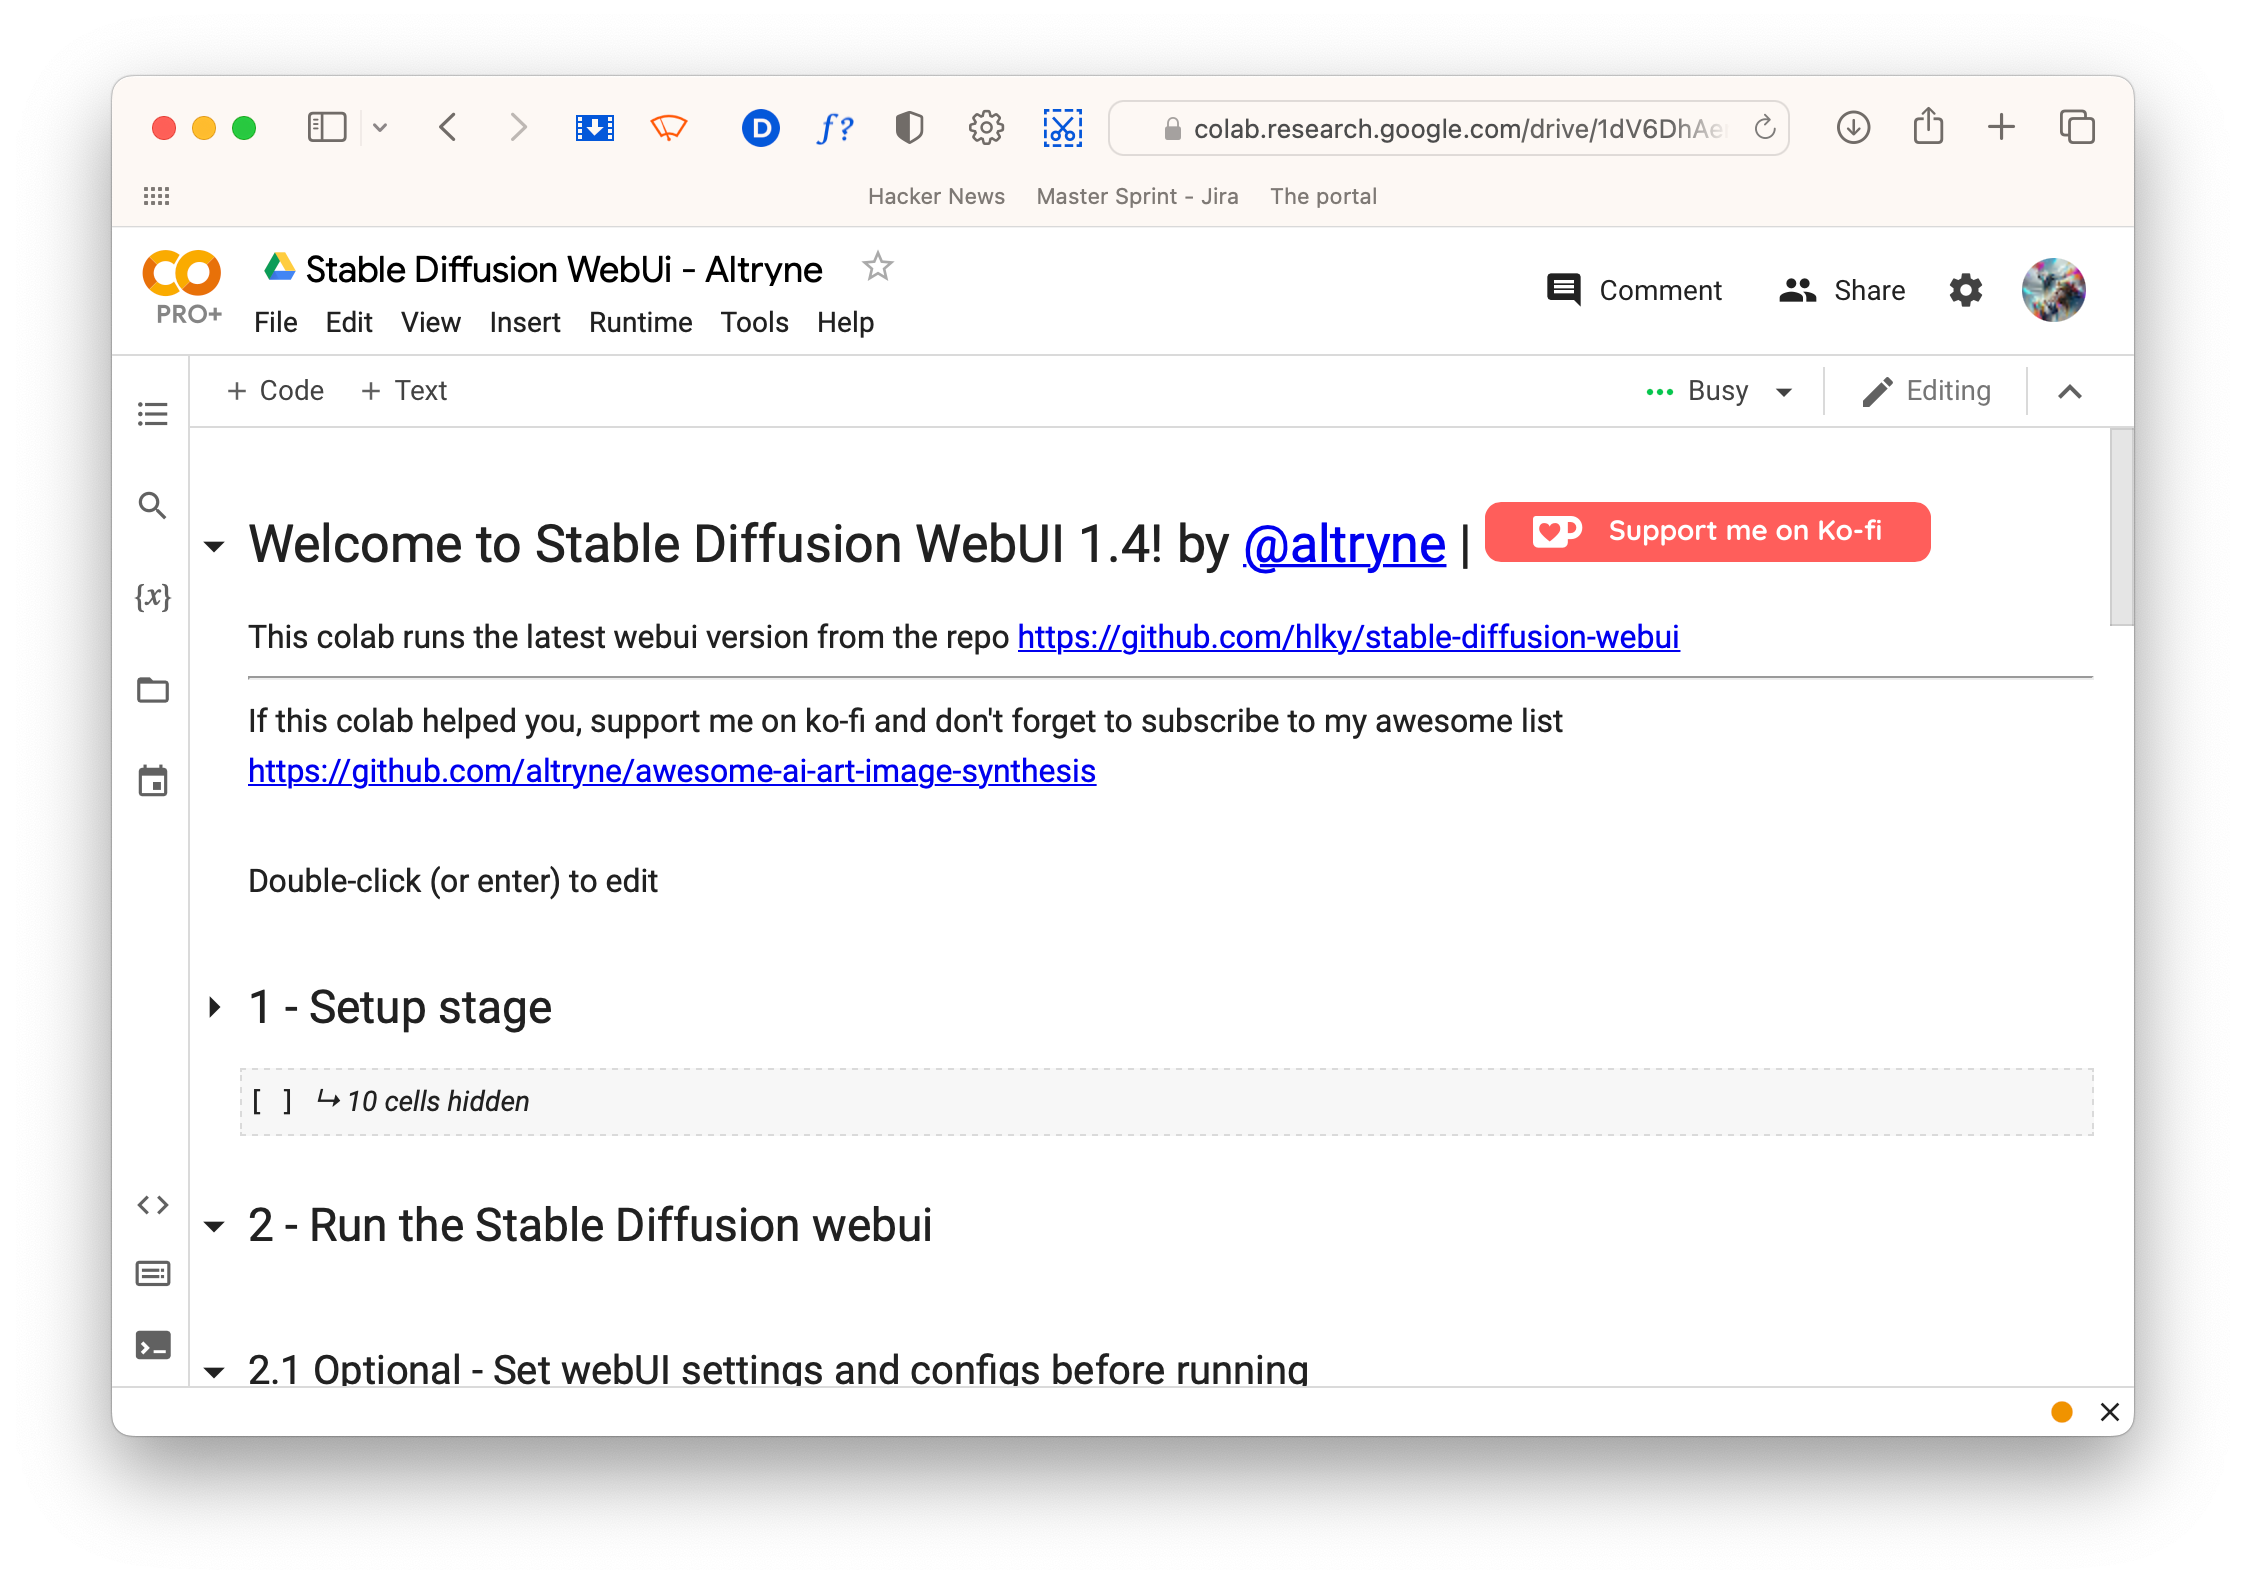
Task: Open the File menu
Action: tap(275, 322)
